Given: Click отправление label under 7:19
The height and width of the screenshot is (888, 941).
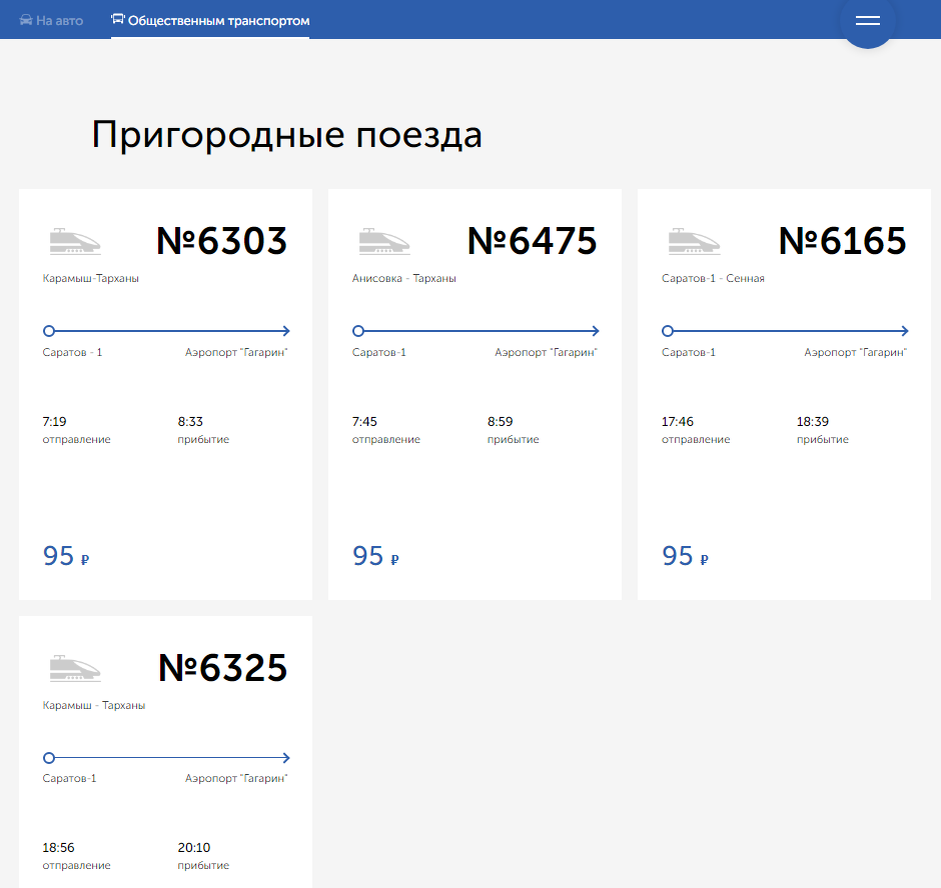Looking at the screenshot, I should tap(76, 440).
